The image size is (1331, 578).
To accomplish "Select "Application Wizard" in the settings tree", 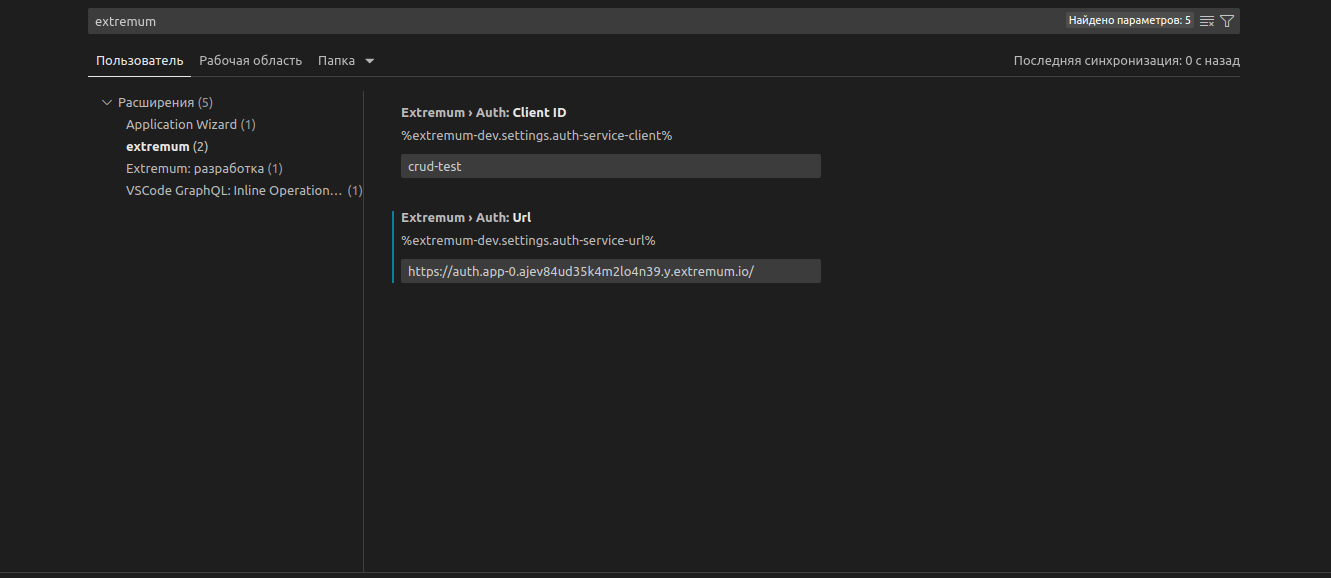I will [190, 124].
